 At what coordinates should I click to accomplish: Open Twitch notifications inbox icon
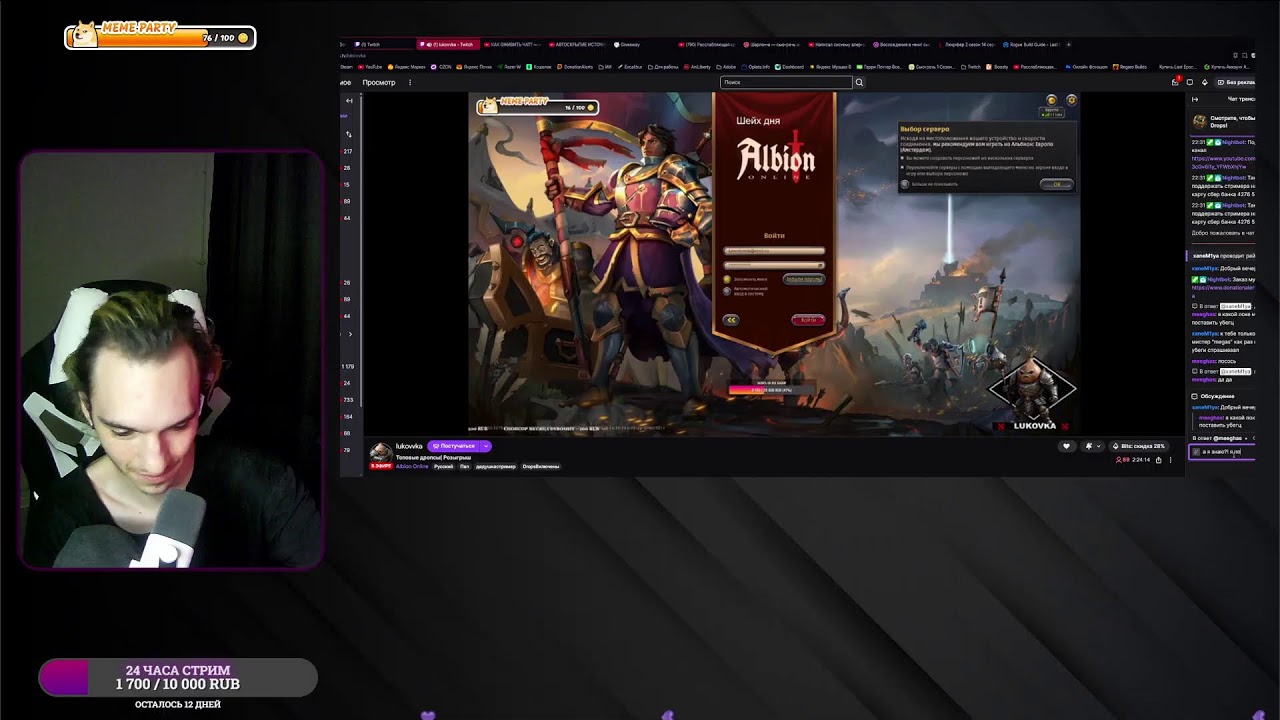1175,82
